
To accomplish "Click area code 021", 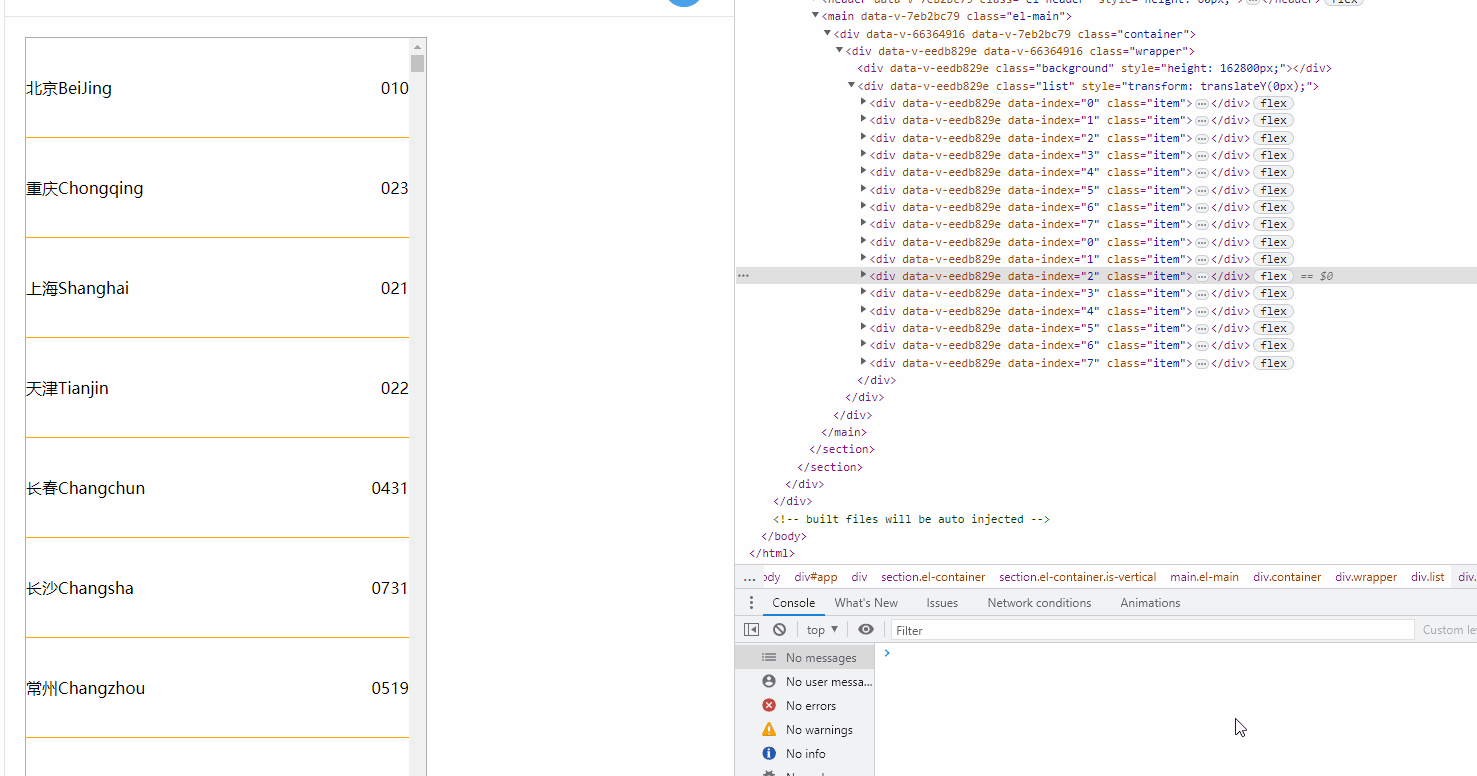I will coord(394,288).
